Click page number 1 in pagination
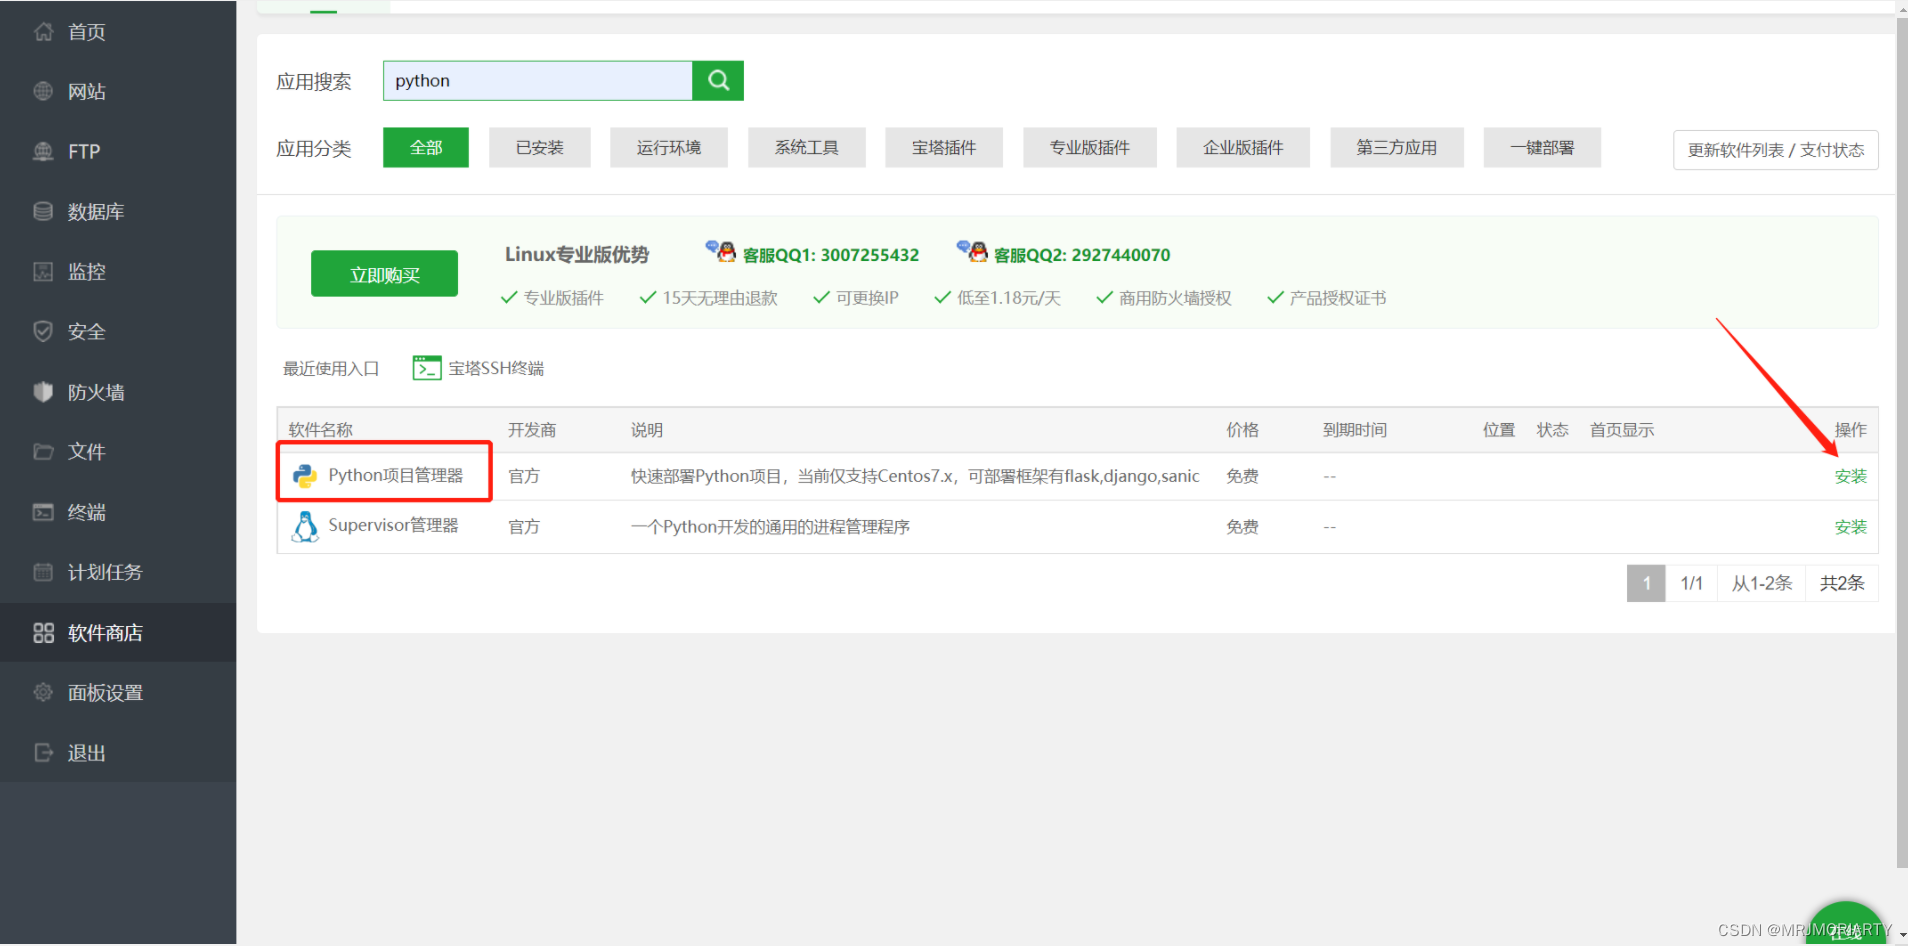 (x=1646, y=583)
